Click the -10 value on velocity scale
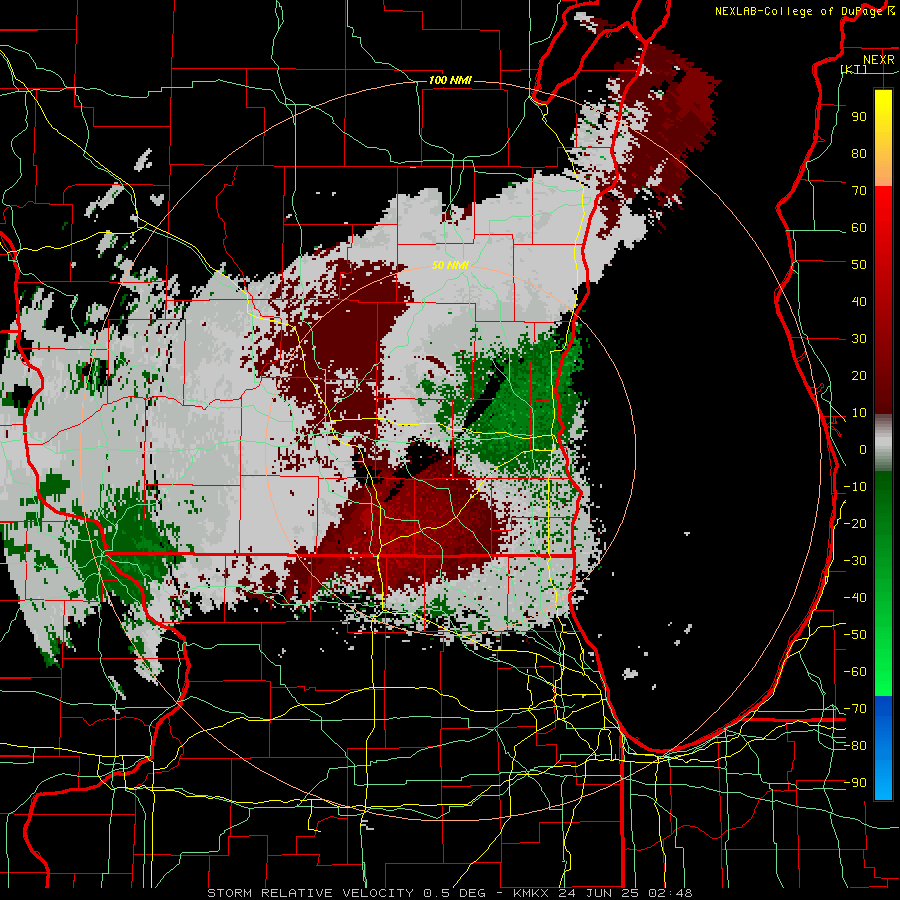Screen dimensions: 900x900 tap(855, 487)
